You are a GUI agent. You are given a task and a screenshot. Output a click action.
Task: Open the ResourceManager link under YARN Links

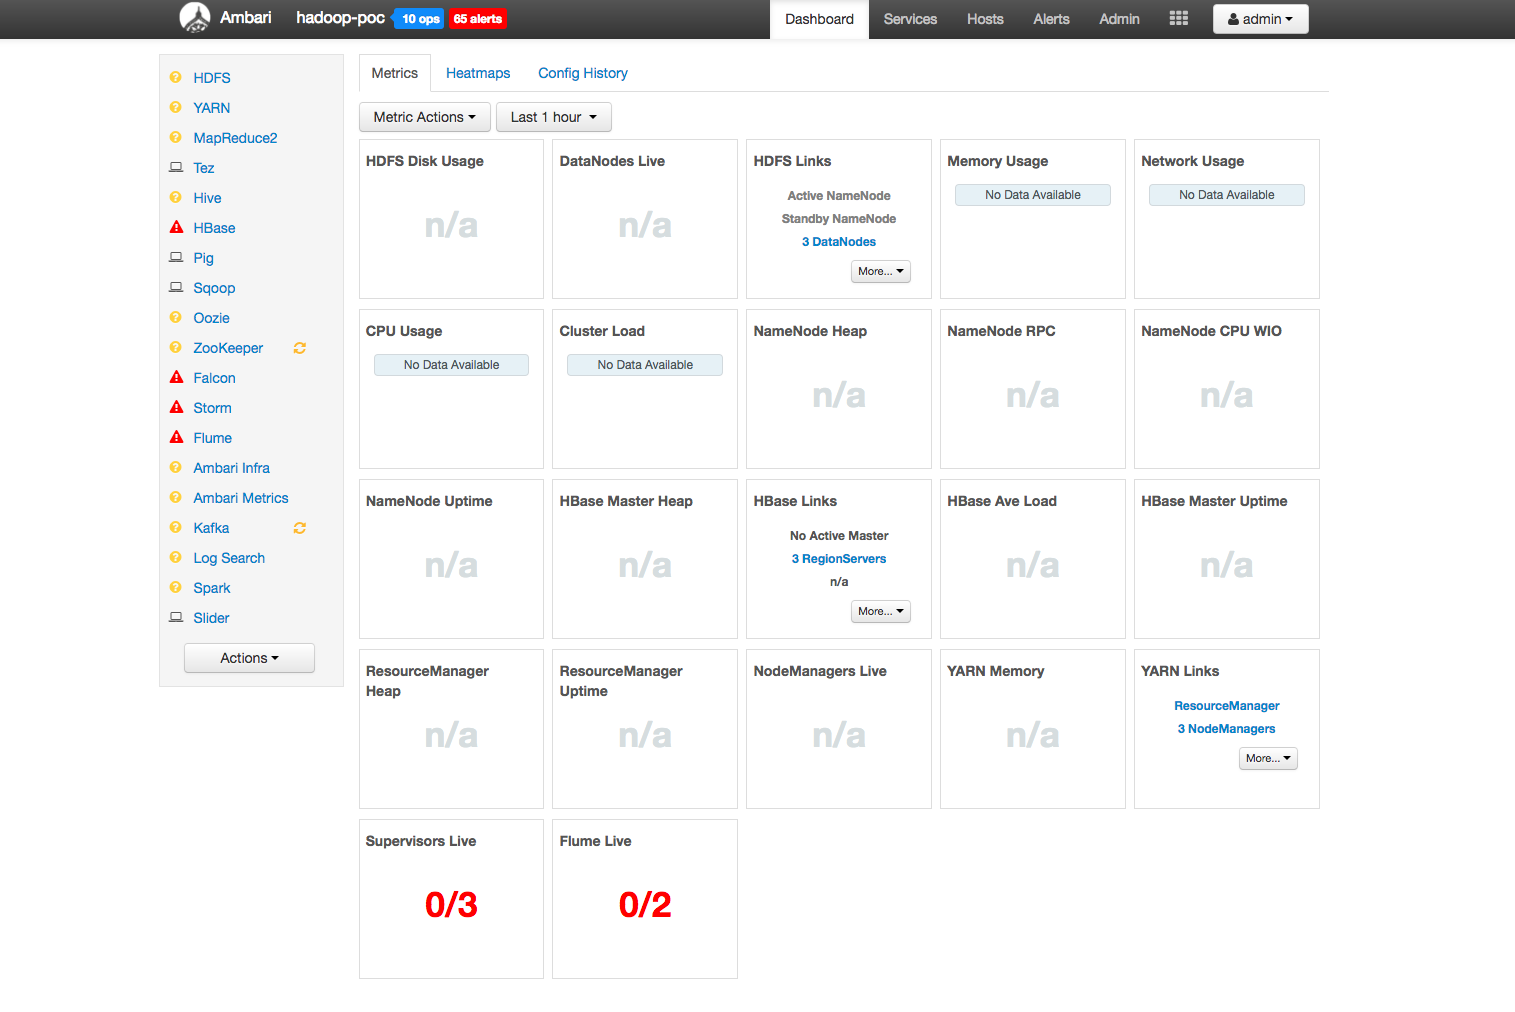pyautogui.click(x=1226, y=705)
